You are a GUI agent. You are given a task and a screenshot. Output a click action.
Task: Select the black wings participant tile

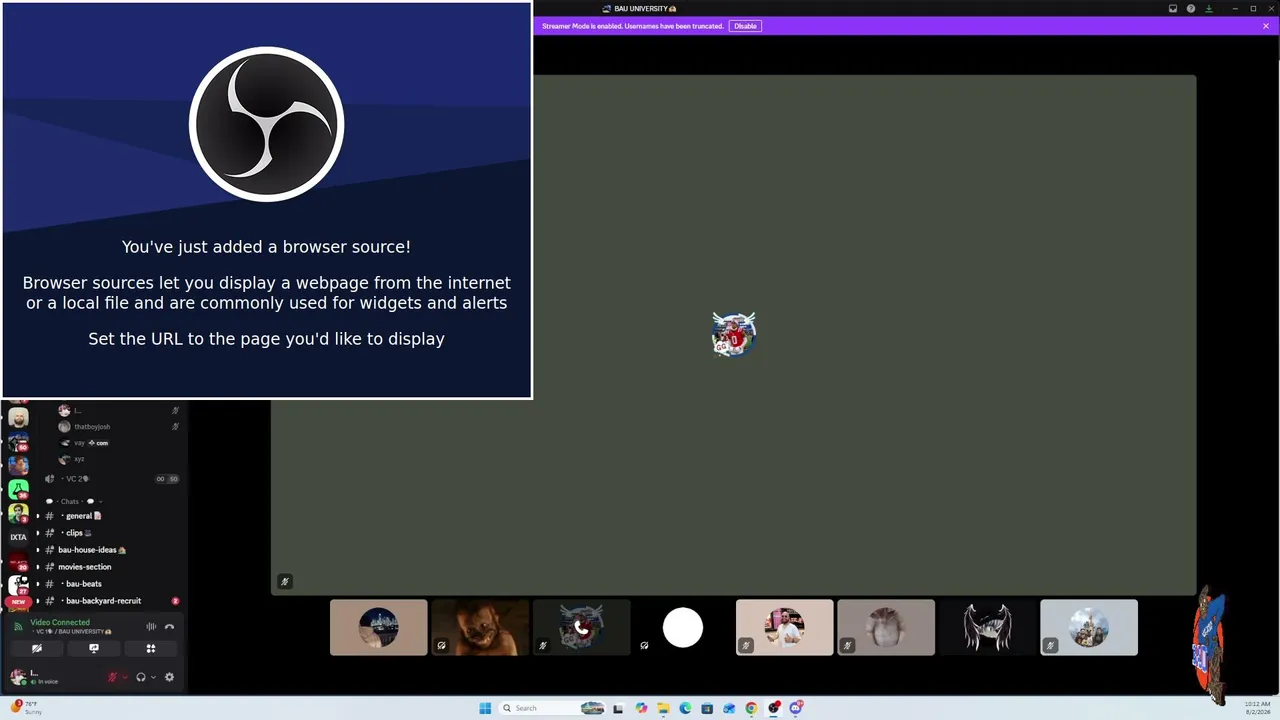pyautogui.click(x=988, y=628)
